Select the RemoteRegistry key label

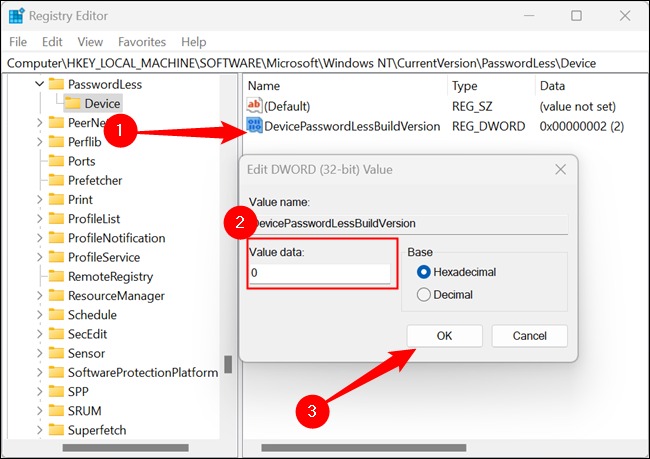[x=111, y=277]
